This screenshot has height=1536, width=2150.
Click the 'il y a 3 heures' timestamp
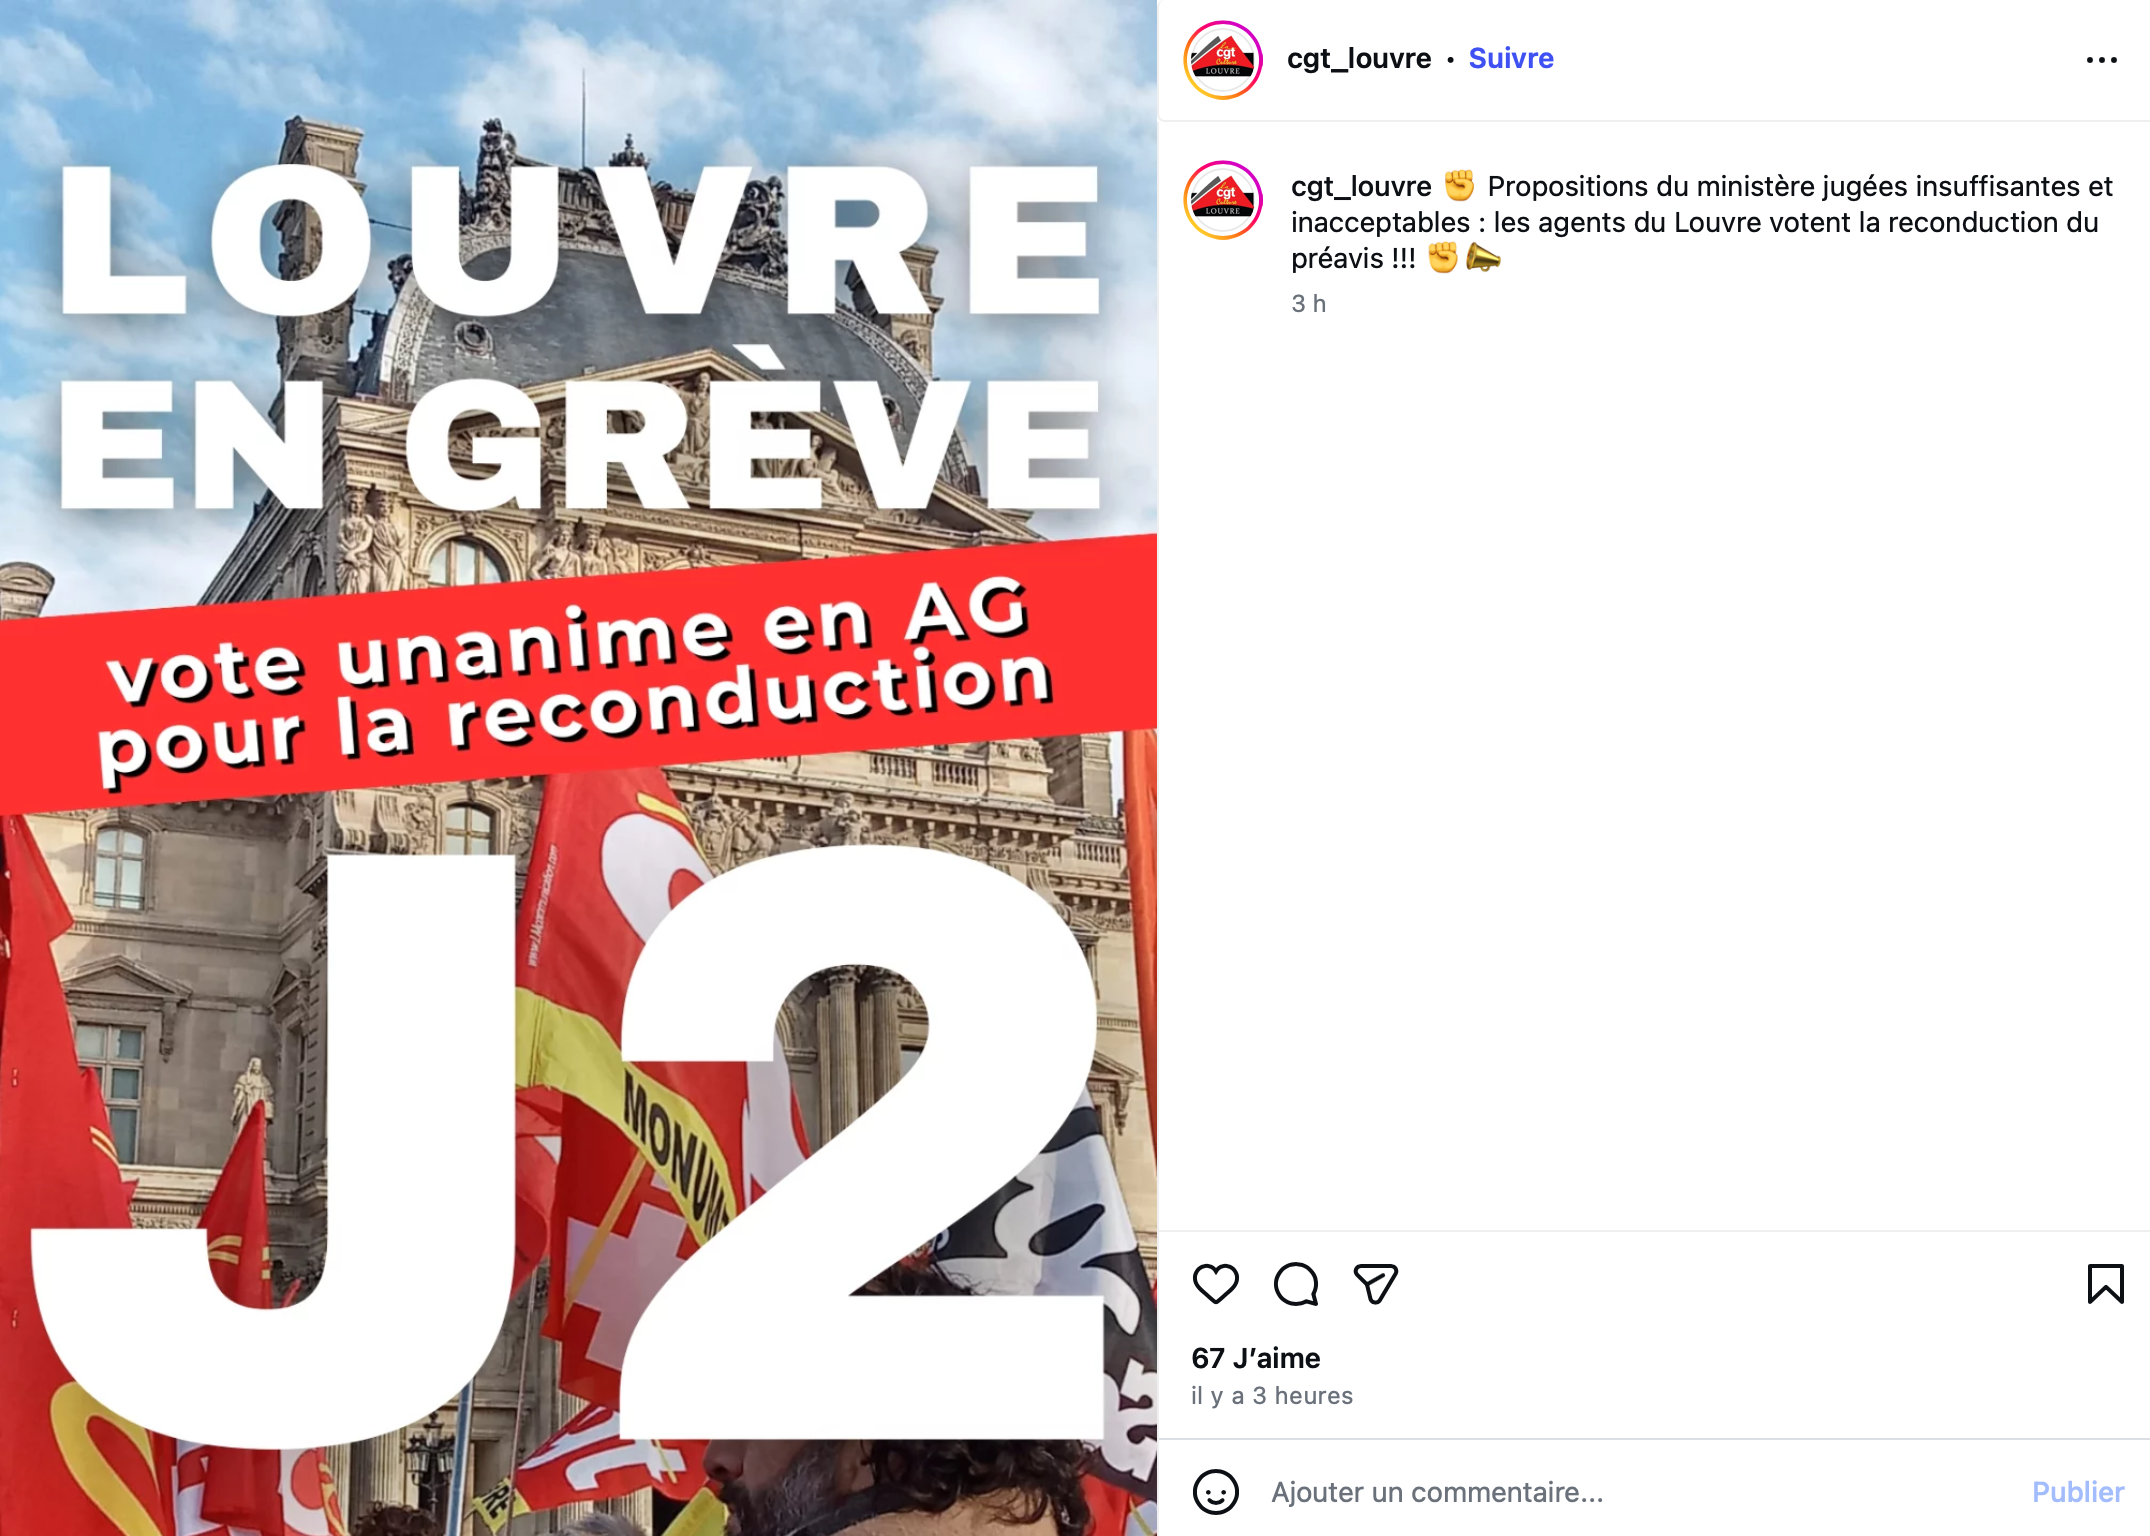[x=1271, y=1396]
